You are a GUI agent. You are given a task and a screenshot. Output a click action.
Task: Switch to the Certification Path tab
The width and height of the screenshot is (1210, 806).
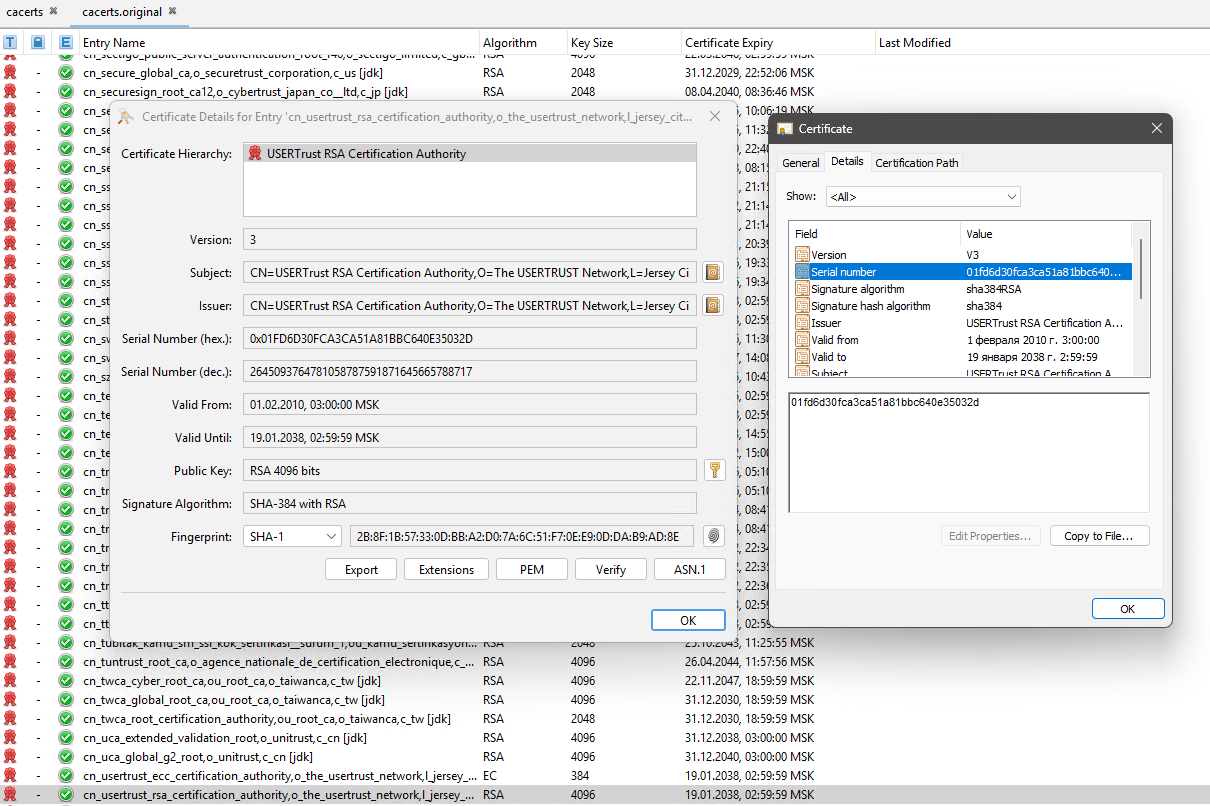pyautogui.click(x=917, y=163)
